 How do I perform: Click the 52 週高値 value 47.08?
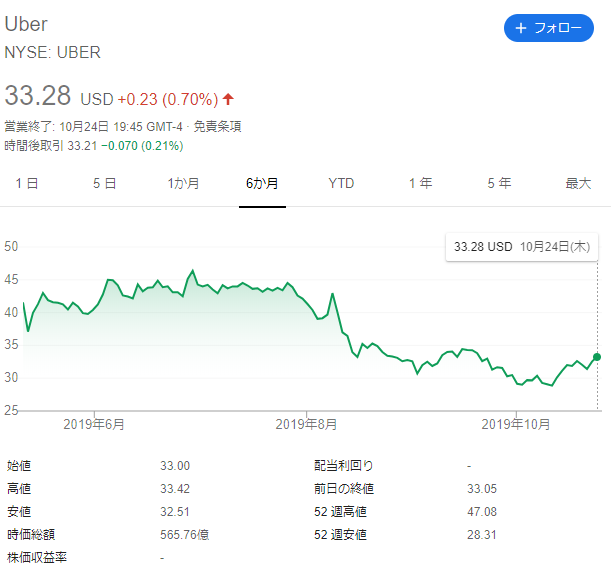point(482,512)
